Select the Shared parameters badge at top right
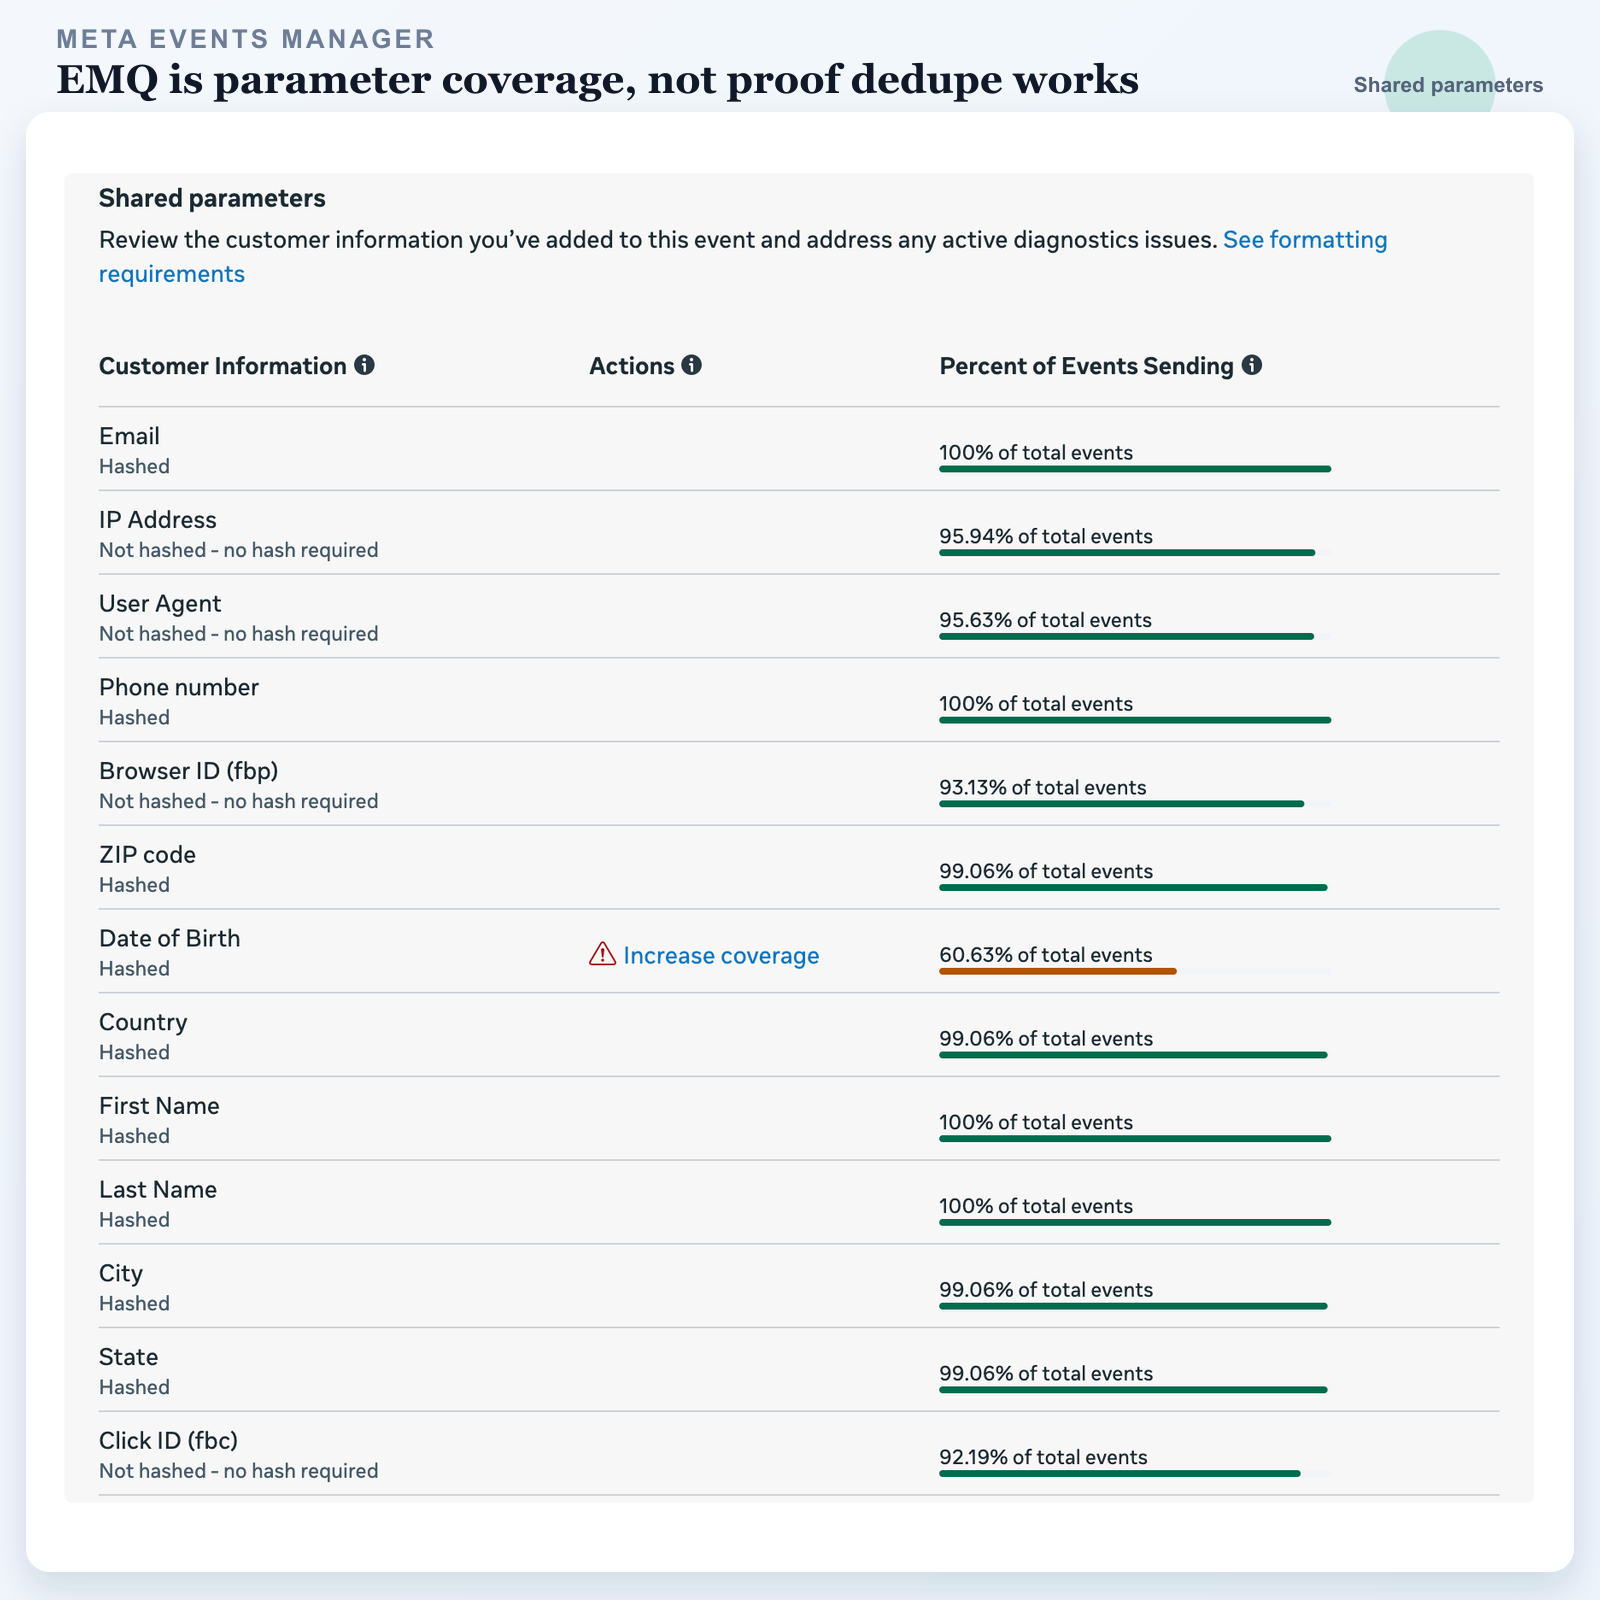Image resolution: width=1600 pixels, height=1600 pixels. (1448, 85)
